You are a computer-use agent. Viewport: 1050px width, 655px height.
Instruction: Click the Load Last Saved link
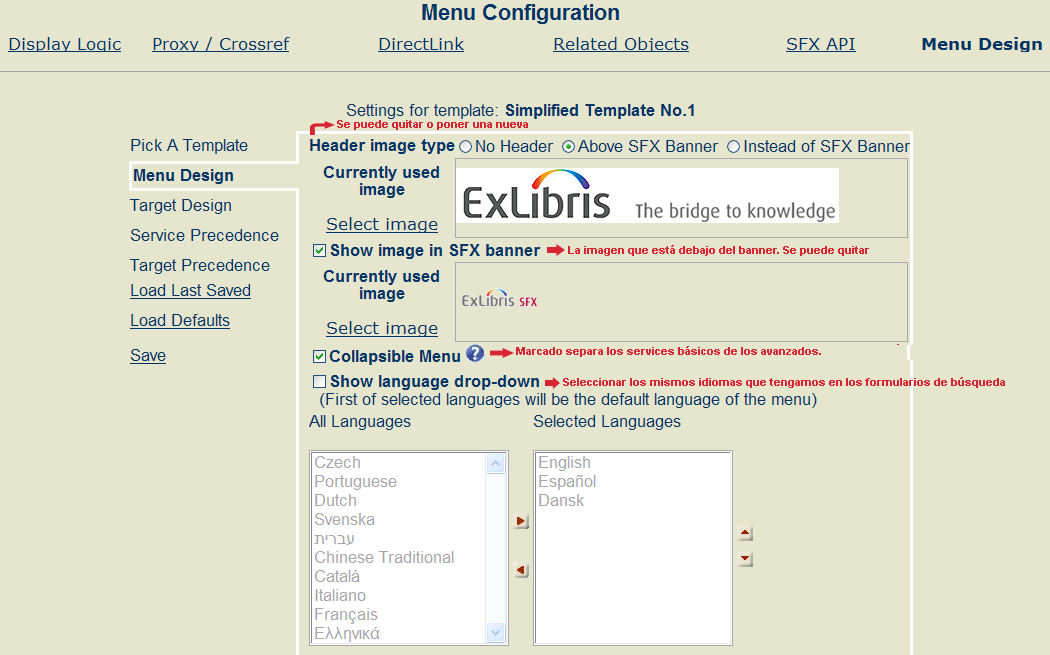coord(190,291)
